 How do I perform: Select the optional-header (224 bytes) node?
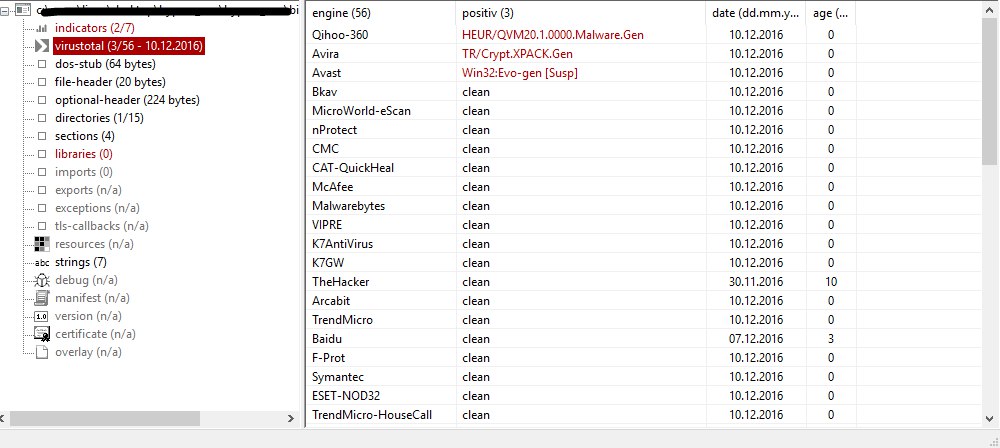click(x=127, y=100)
